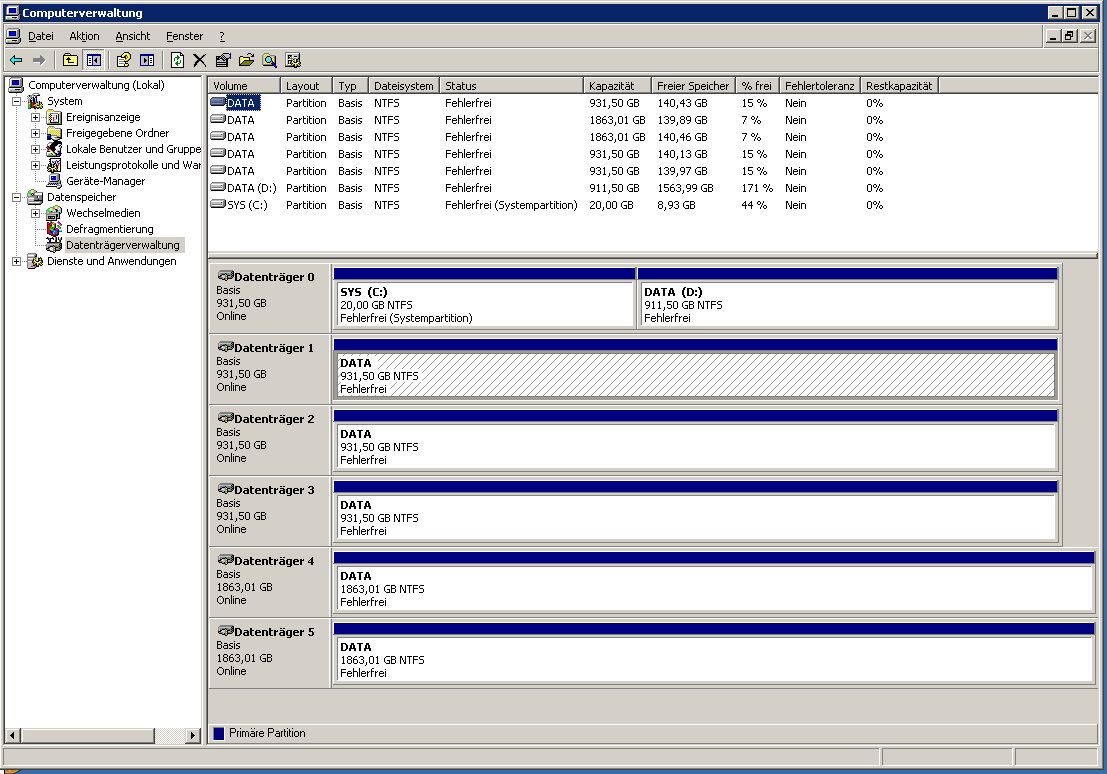The image size is (1107, 774).
Task: Open the ? help menu
Action: tap(222, 36)
